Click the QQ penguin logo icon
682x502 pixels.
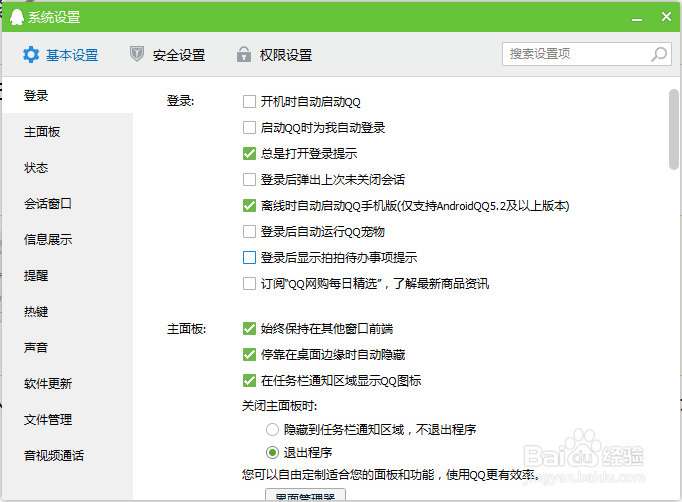click(x=17, y=17)
